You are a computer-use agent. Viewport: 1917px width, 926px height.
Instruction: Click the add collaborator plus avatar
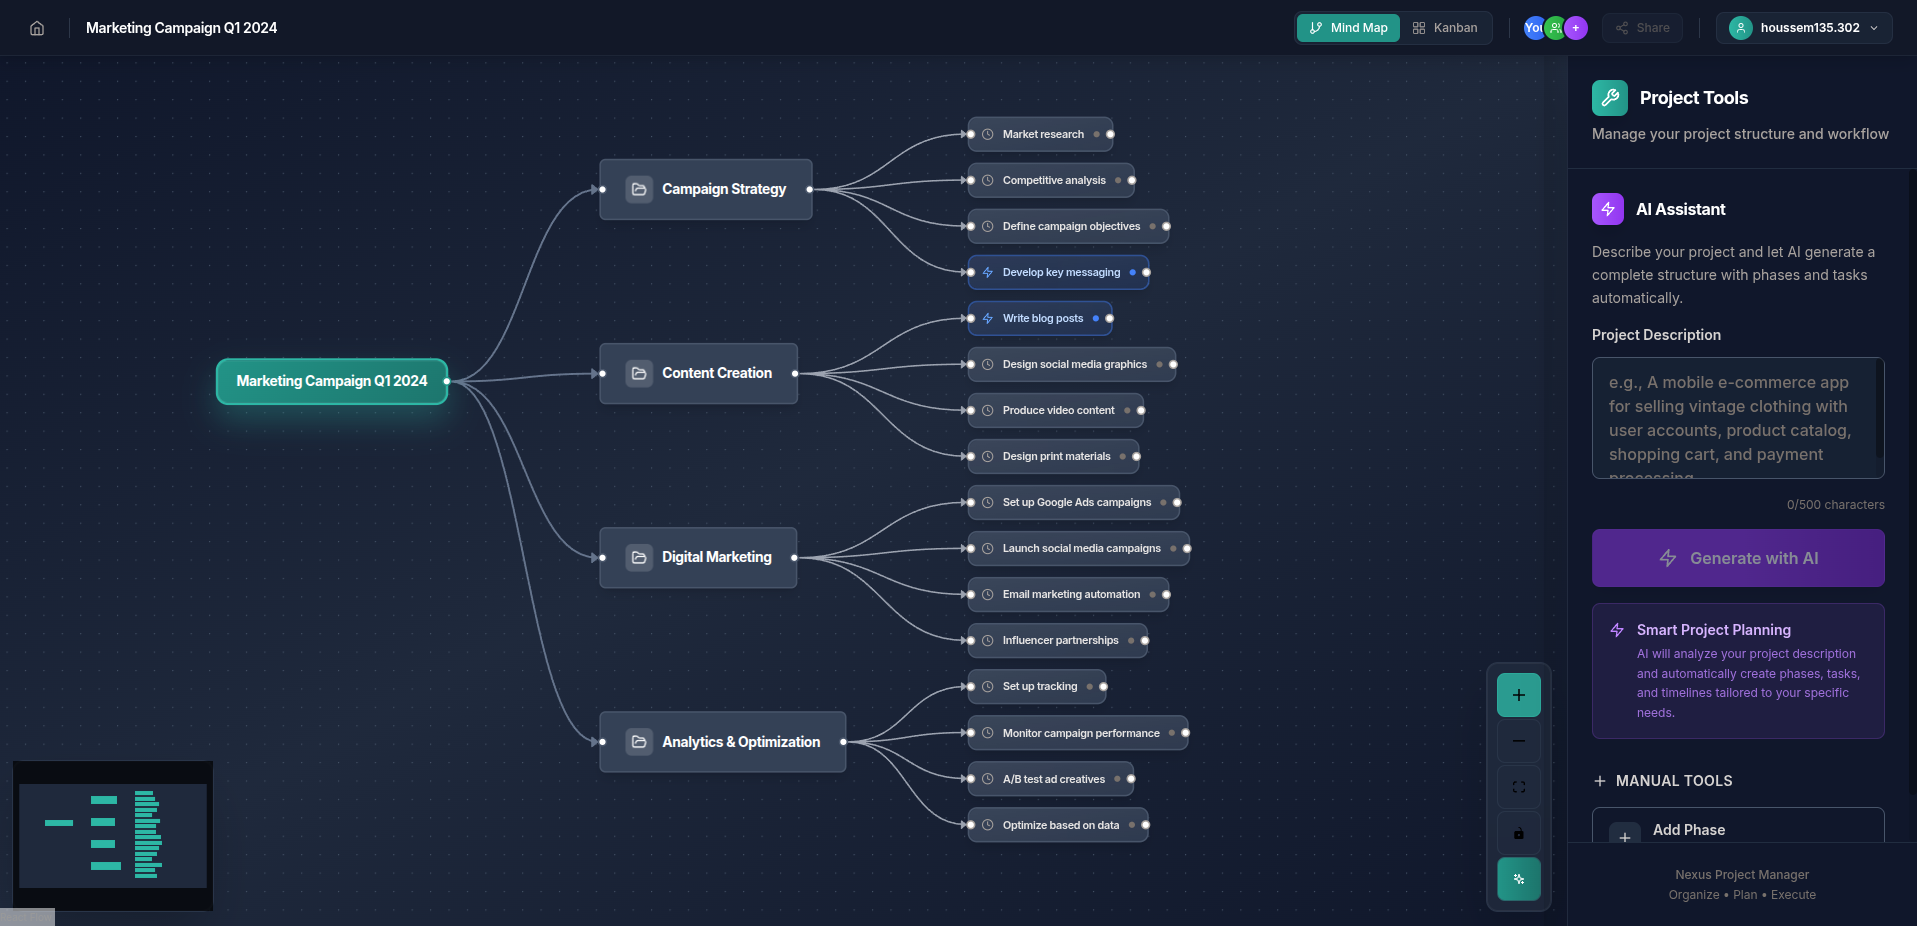click(1576, 28)
